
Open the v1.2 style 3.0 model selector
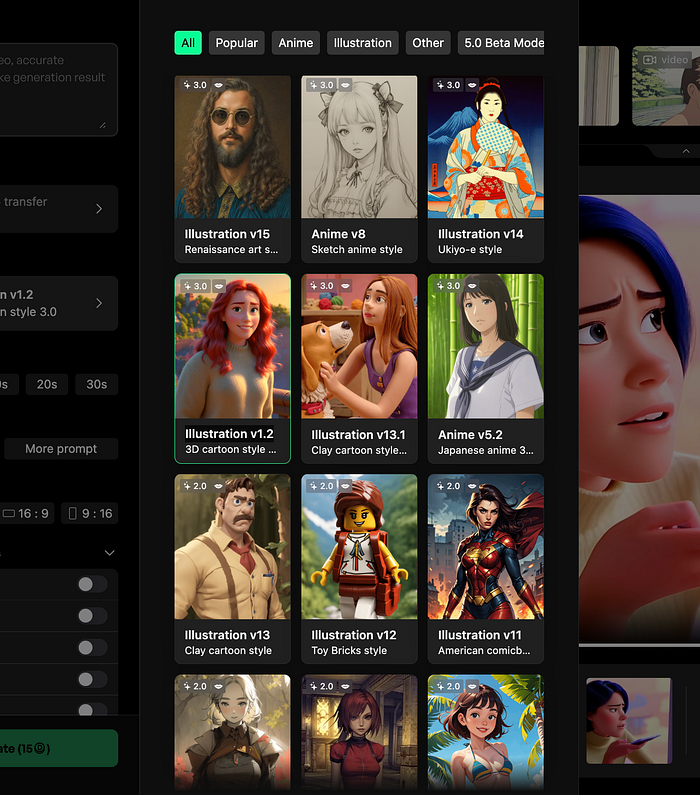[59, 303]
